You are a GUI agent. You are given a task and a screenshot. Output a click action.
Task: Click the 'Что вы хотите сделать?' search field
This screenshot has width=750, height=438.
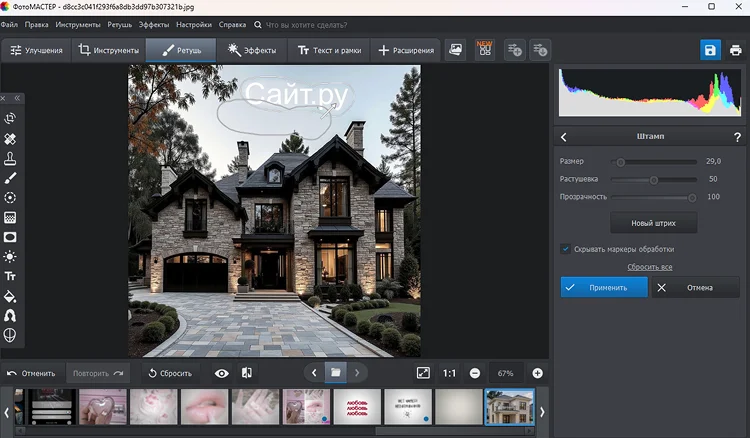click(x=307, y=25)
